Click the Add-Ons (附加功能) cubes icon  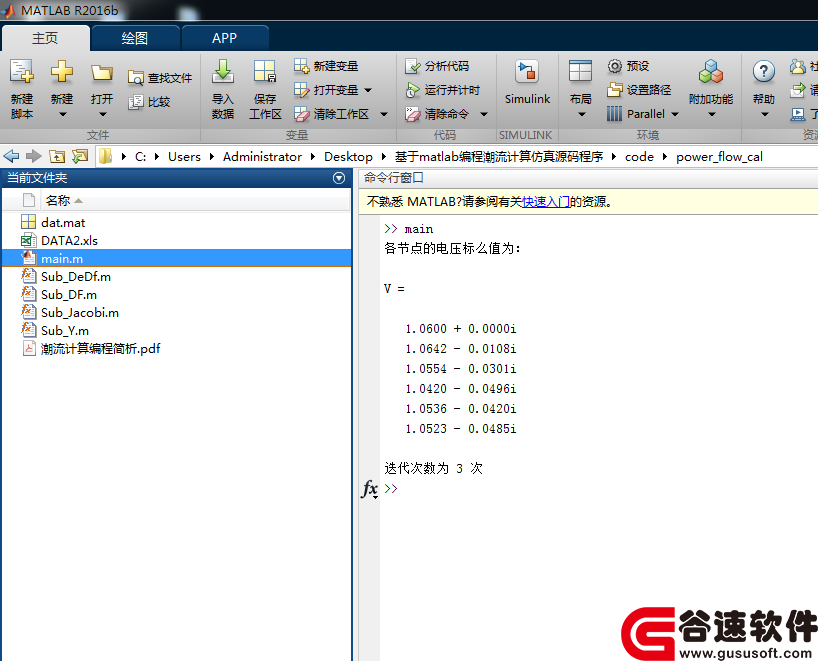pos(711,71)
